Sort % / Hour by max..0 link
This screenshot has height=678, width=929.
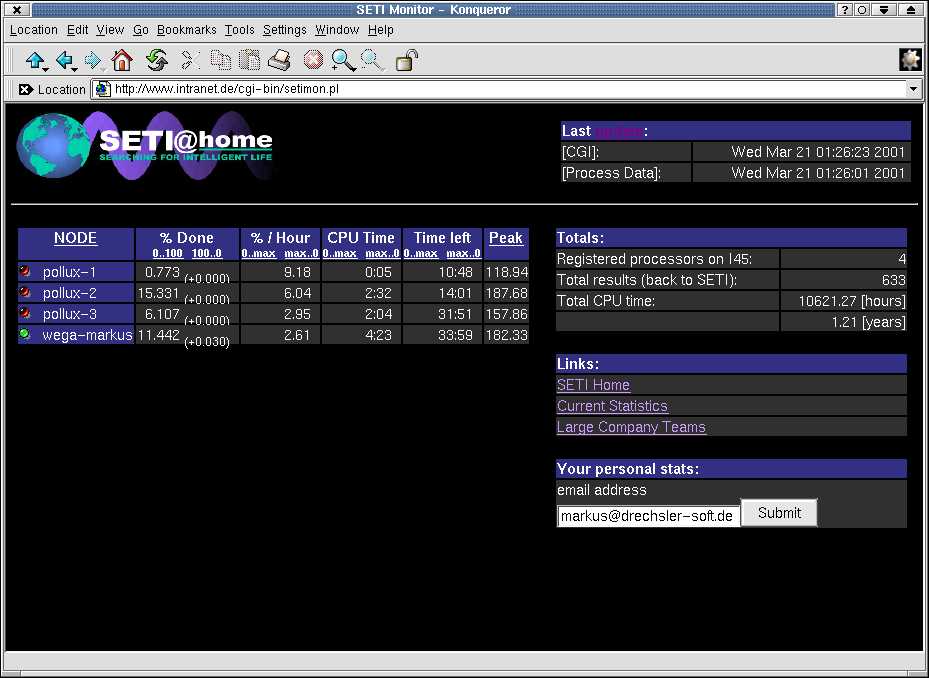coord(302,253)
